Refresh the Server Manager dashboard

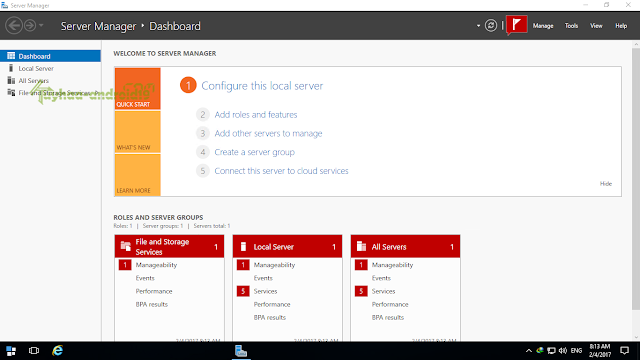(x=491, y=26)
